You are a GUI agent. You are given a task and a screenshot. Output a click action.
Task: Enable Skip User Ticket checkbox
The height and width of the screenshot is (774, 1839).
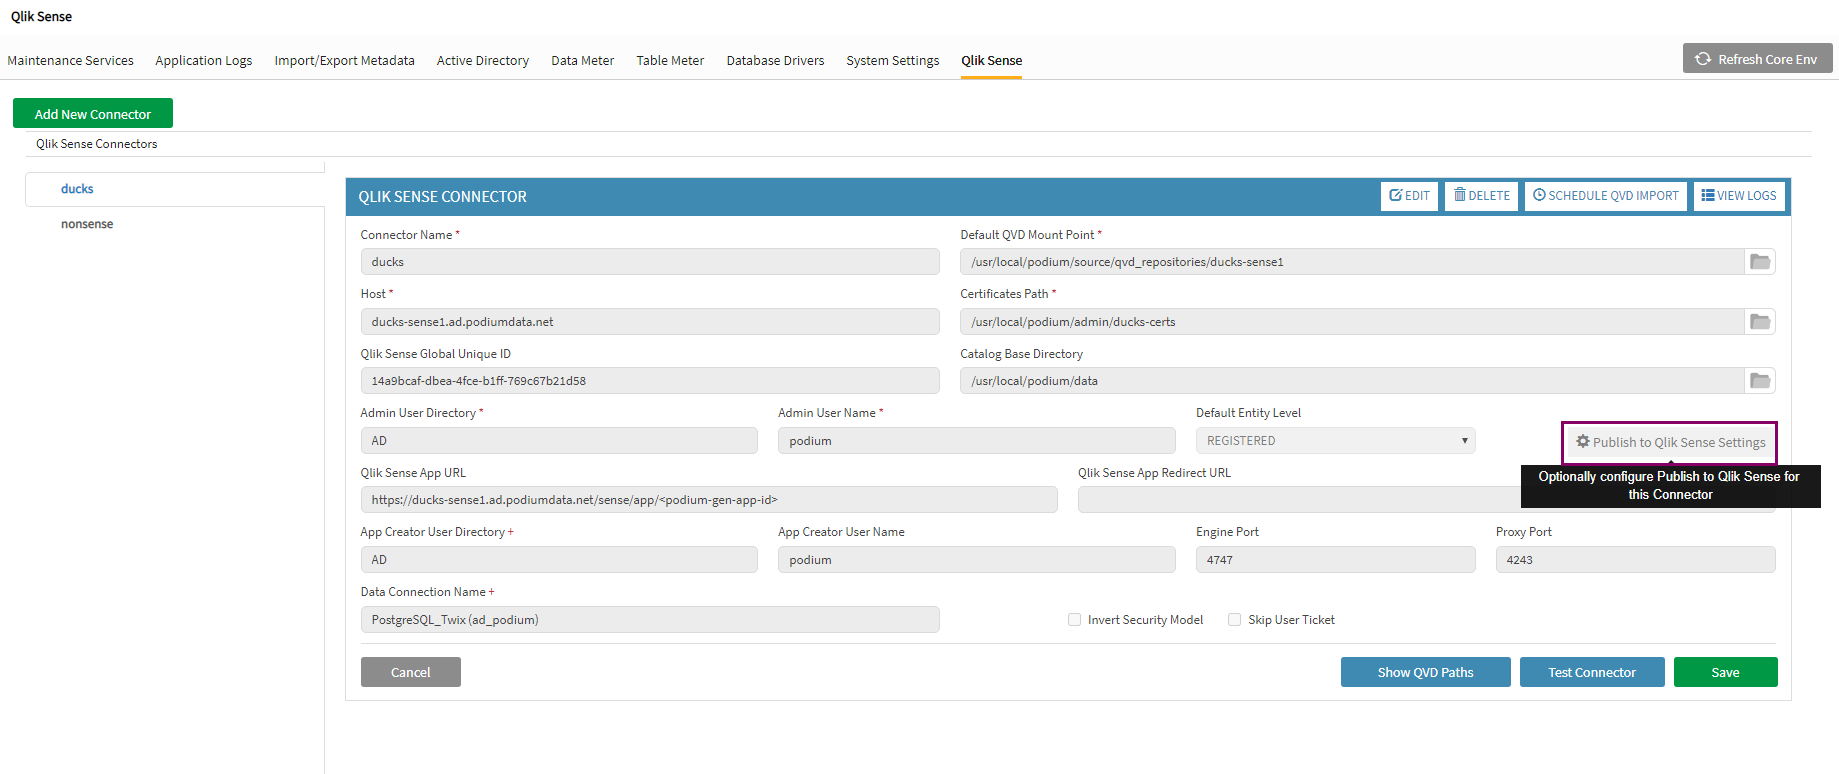(x=1234, y=620)
